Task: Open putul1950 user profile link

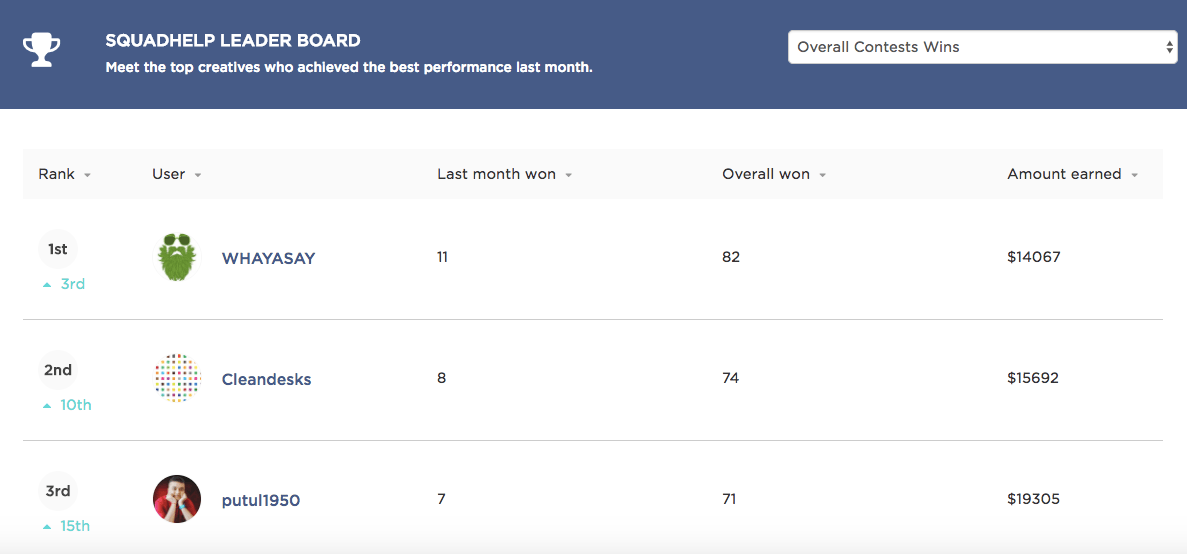Action: pos(260,500)
